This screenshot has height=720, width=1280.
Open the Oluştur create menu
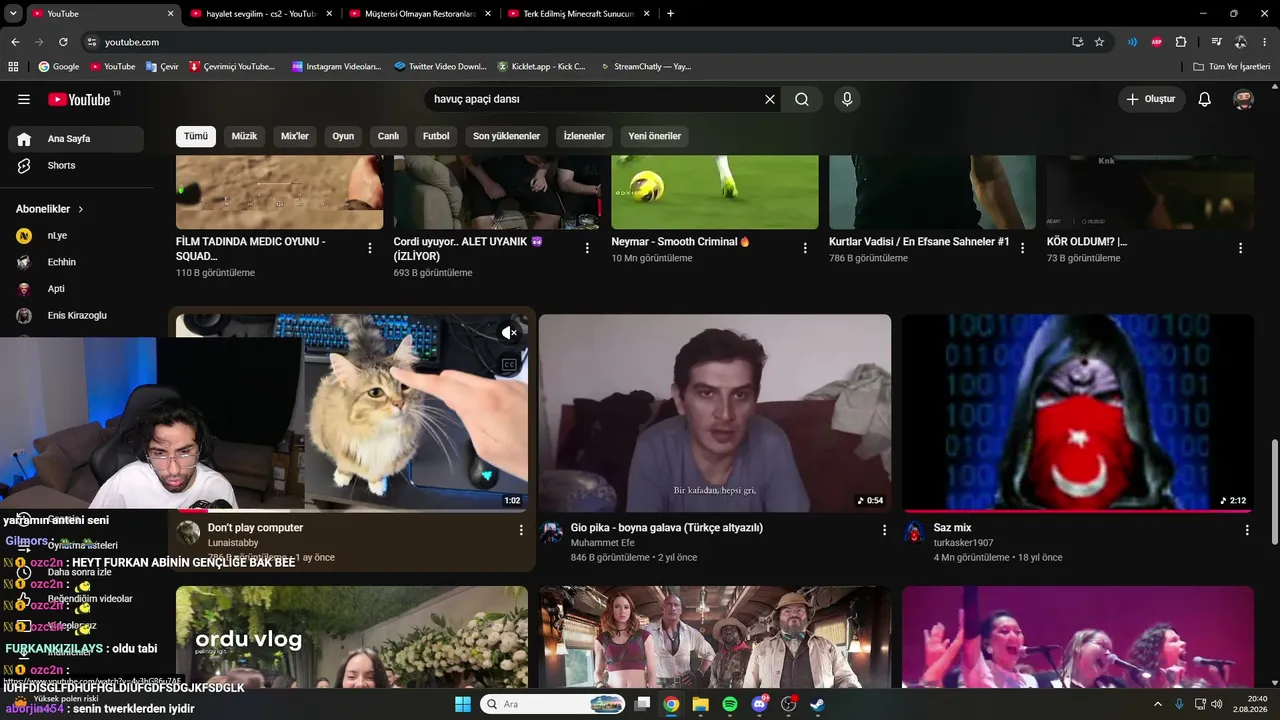[1151, 99]
